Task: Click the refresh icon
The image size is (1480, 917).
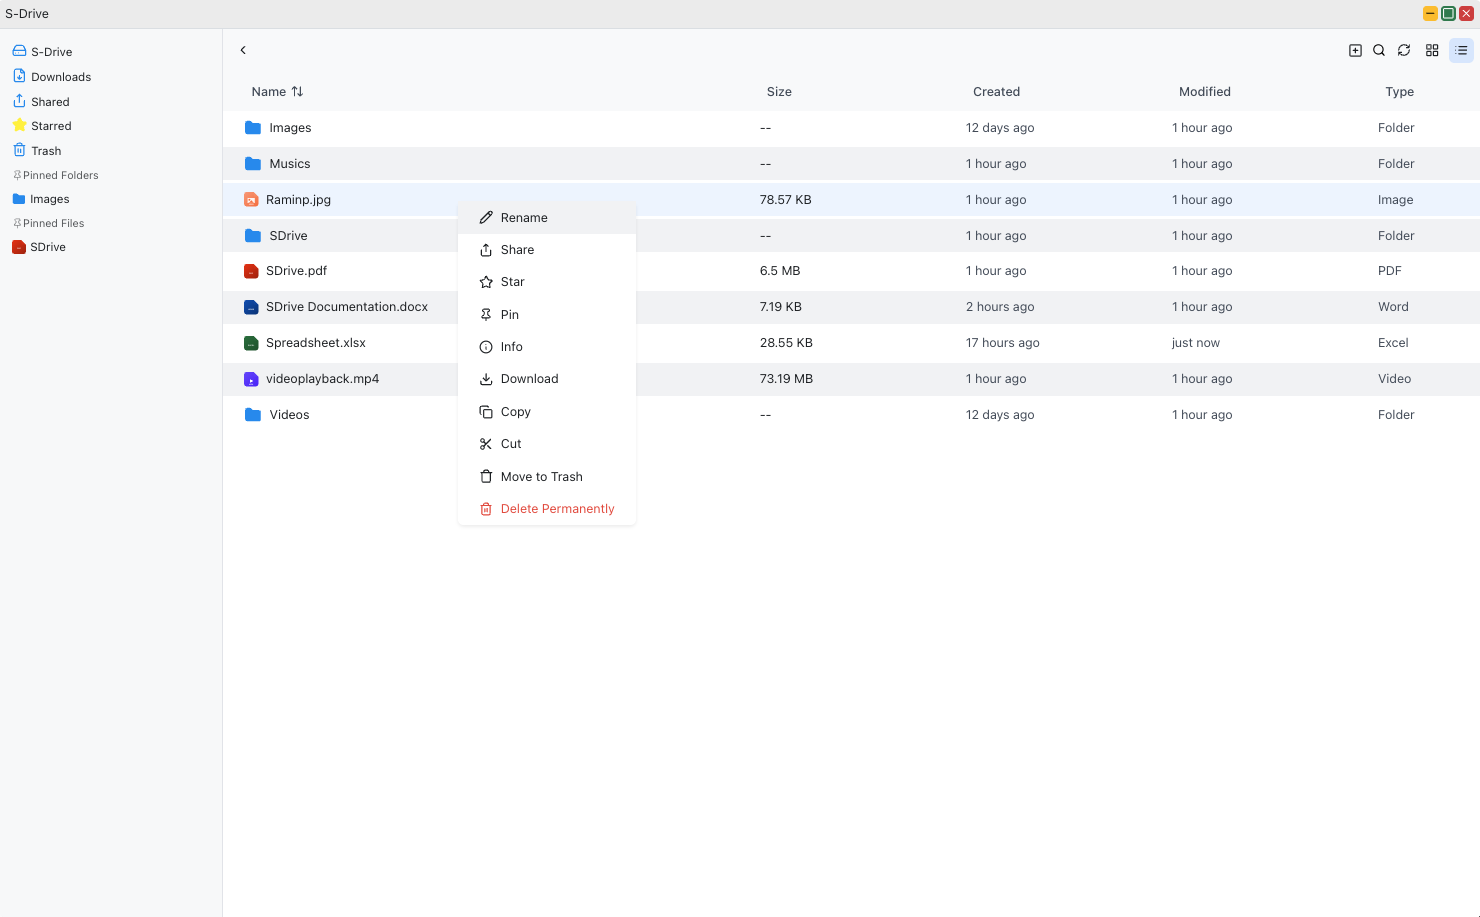Action: click(1404, 50)
